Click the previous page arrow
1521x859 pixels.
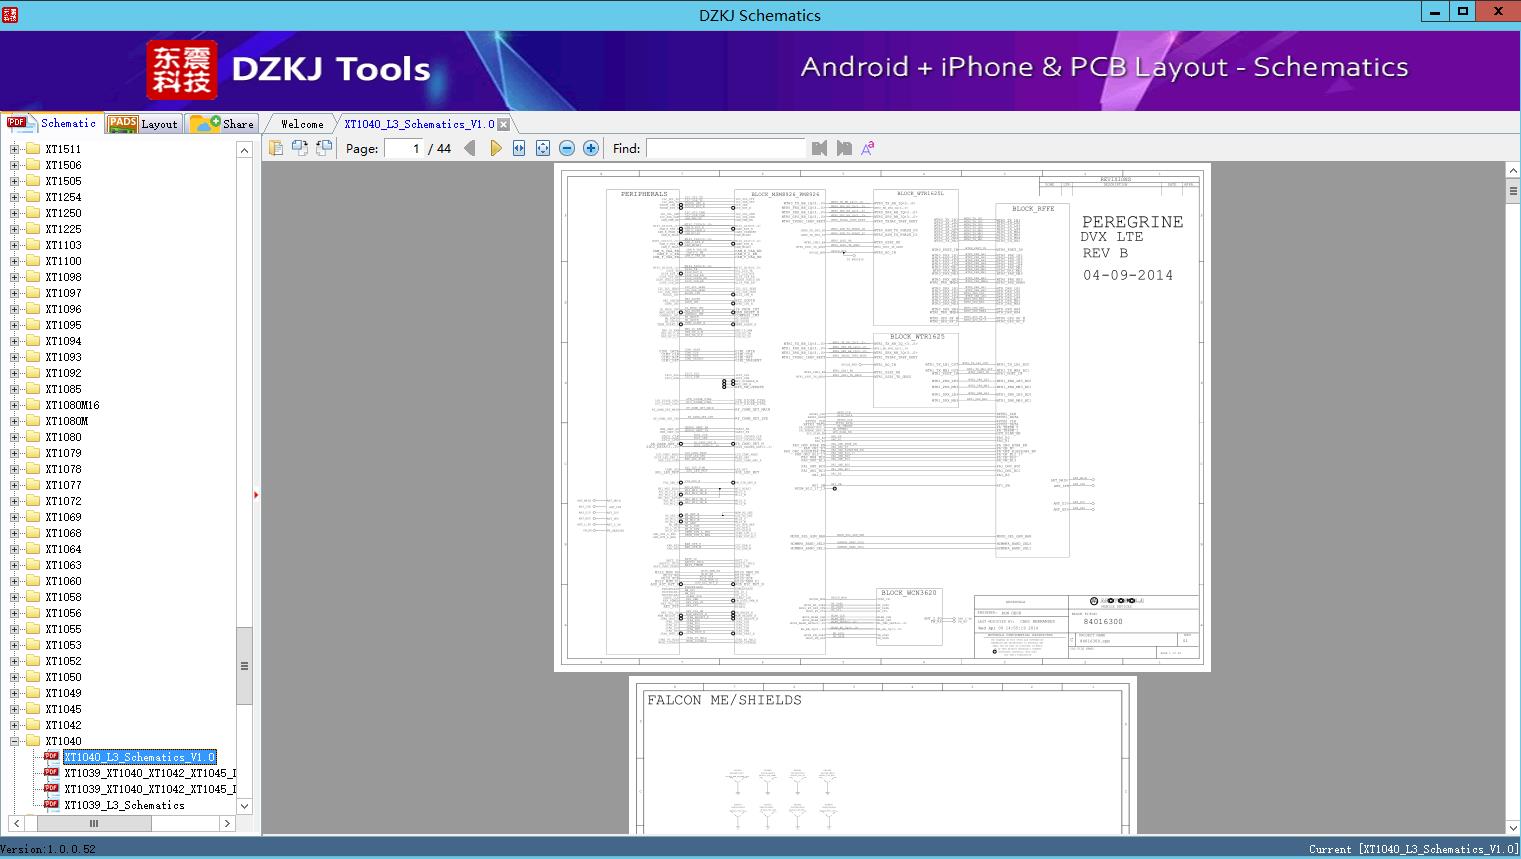[x=469, y=148]
